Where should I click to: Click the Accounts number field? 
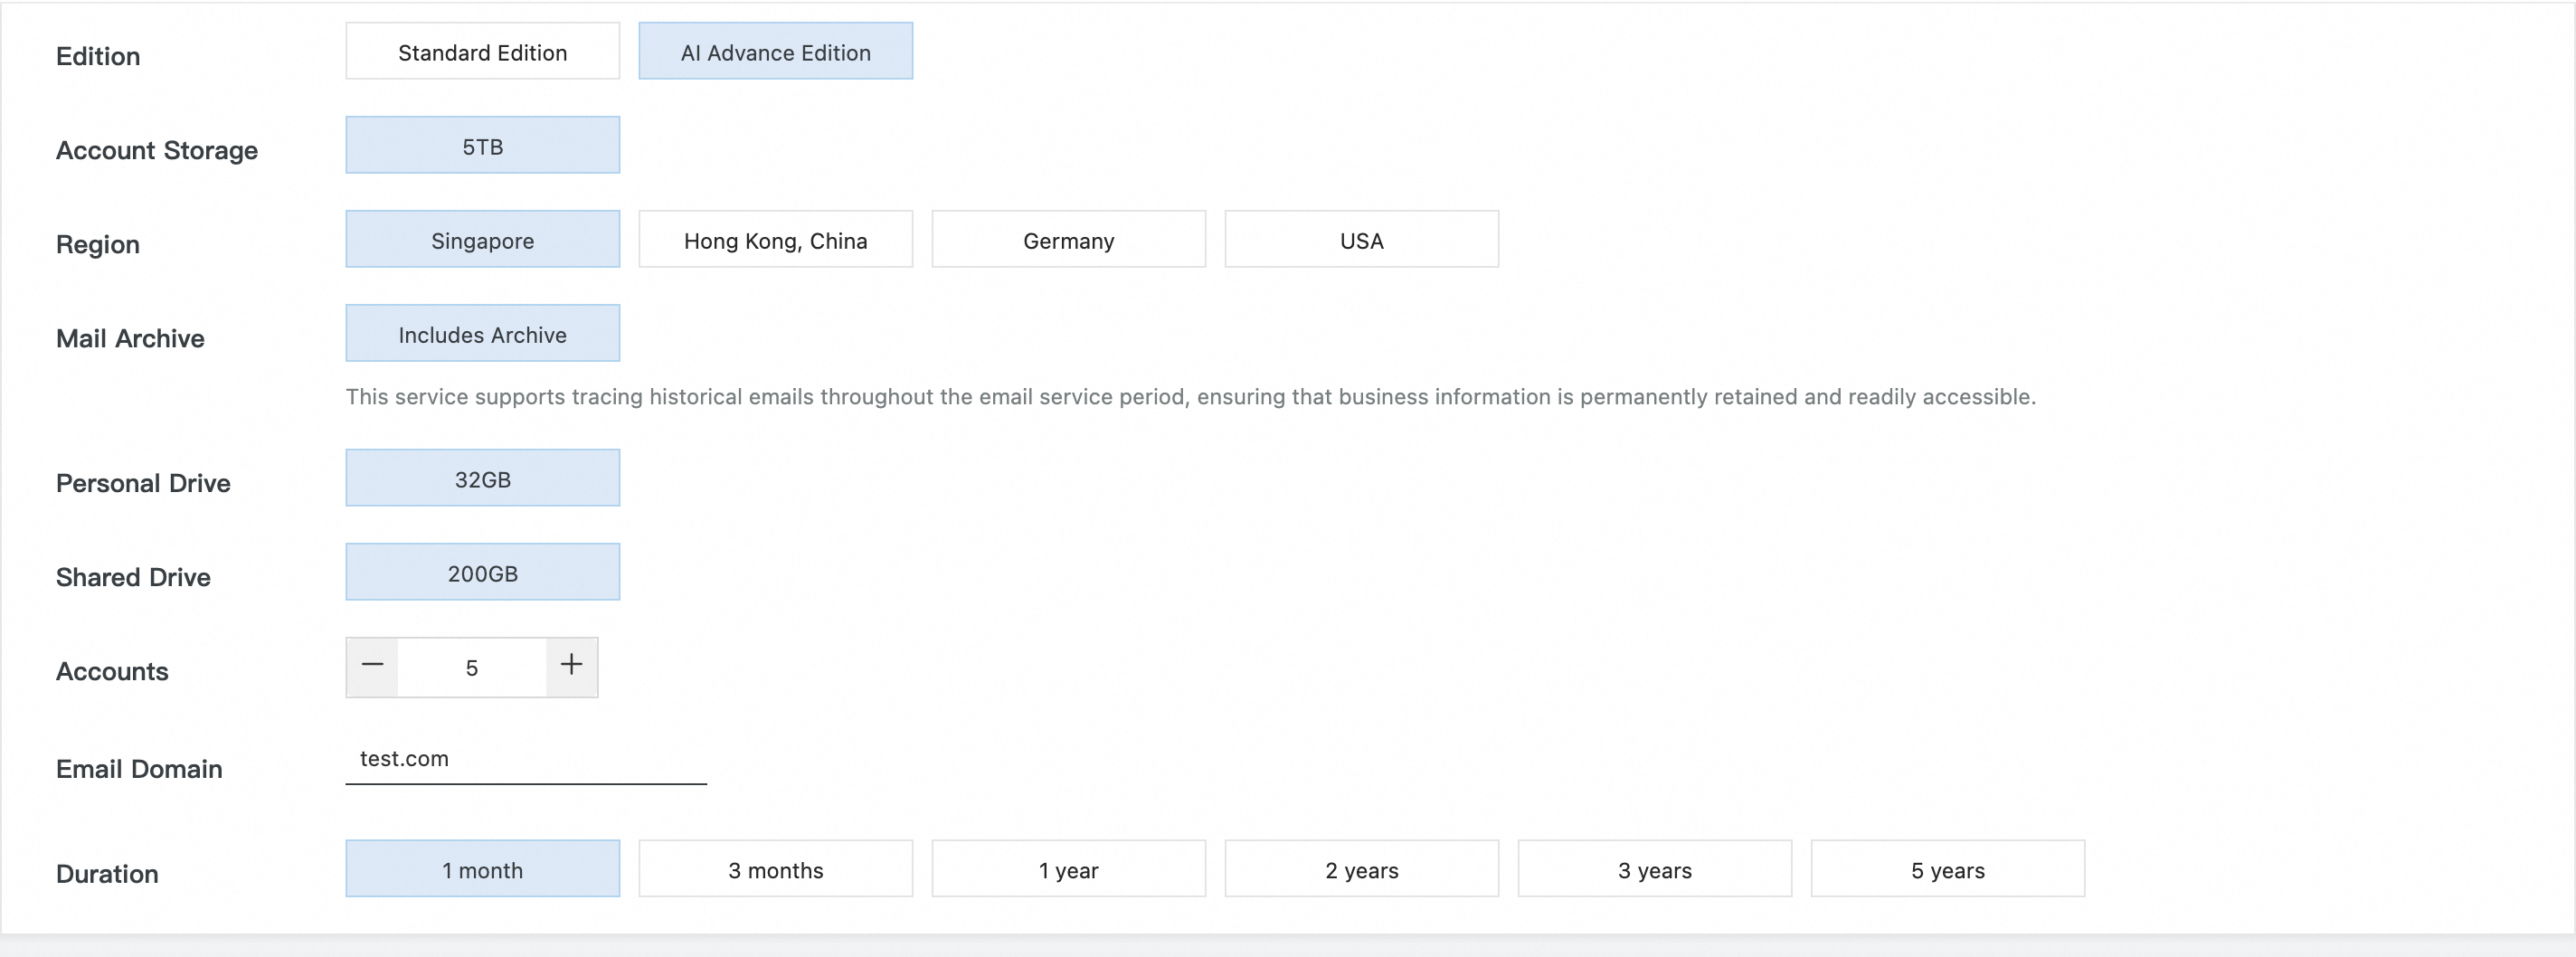pyautogui.click(x=471, y=667)
